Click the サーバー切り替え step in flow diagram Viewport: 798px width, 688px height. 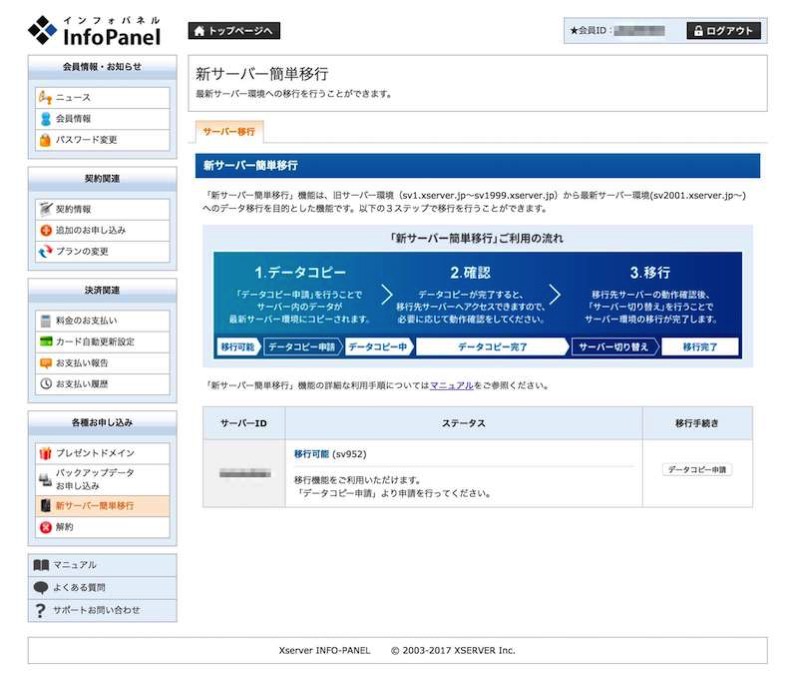(x=614, y=347)
